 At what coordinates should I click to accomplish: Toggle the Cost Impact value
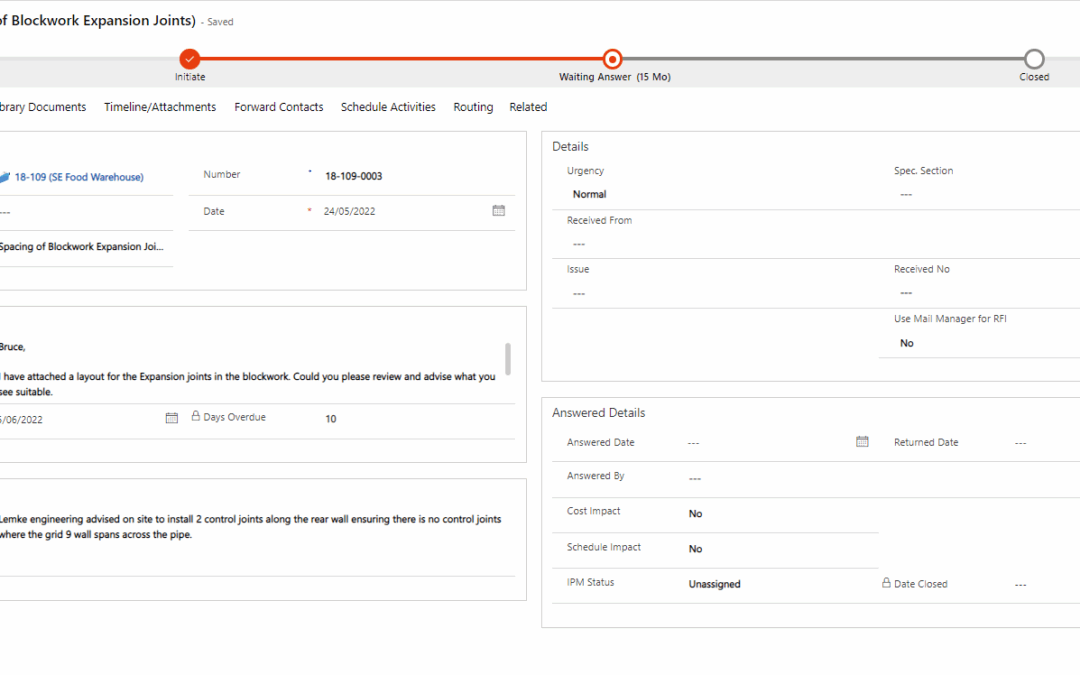[x=695, y=513]
